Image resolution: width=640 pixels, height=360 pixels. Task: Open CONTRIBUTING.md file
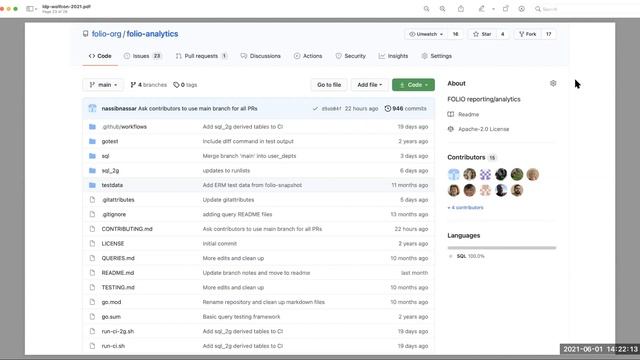127,229
